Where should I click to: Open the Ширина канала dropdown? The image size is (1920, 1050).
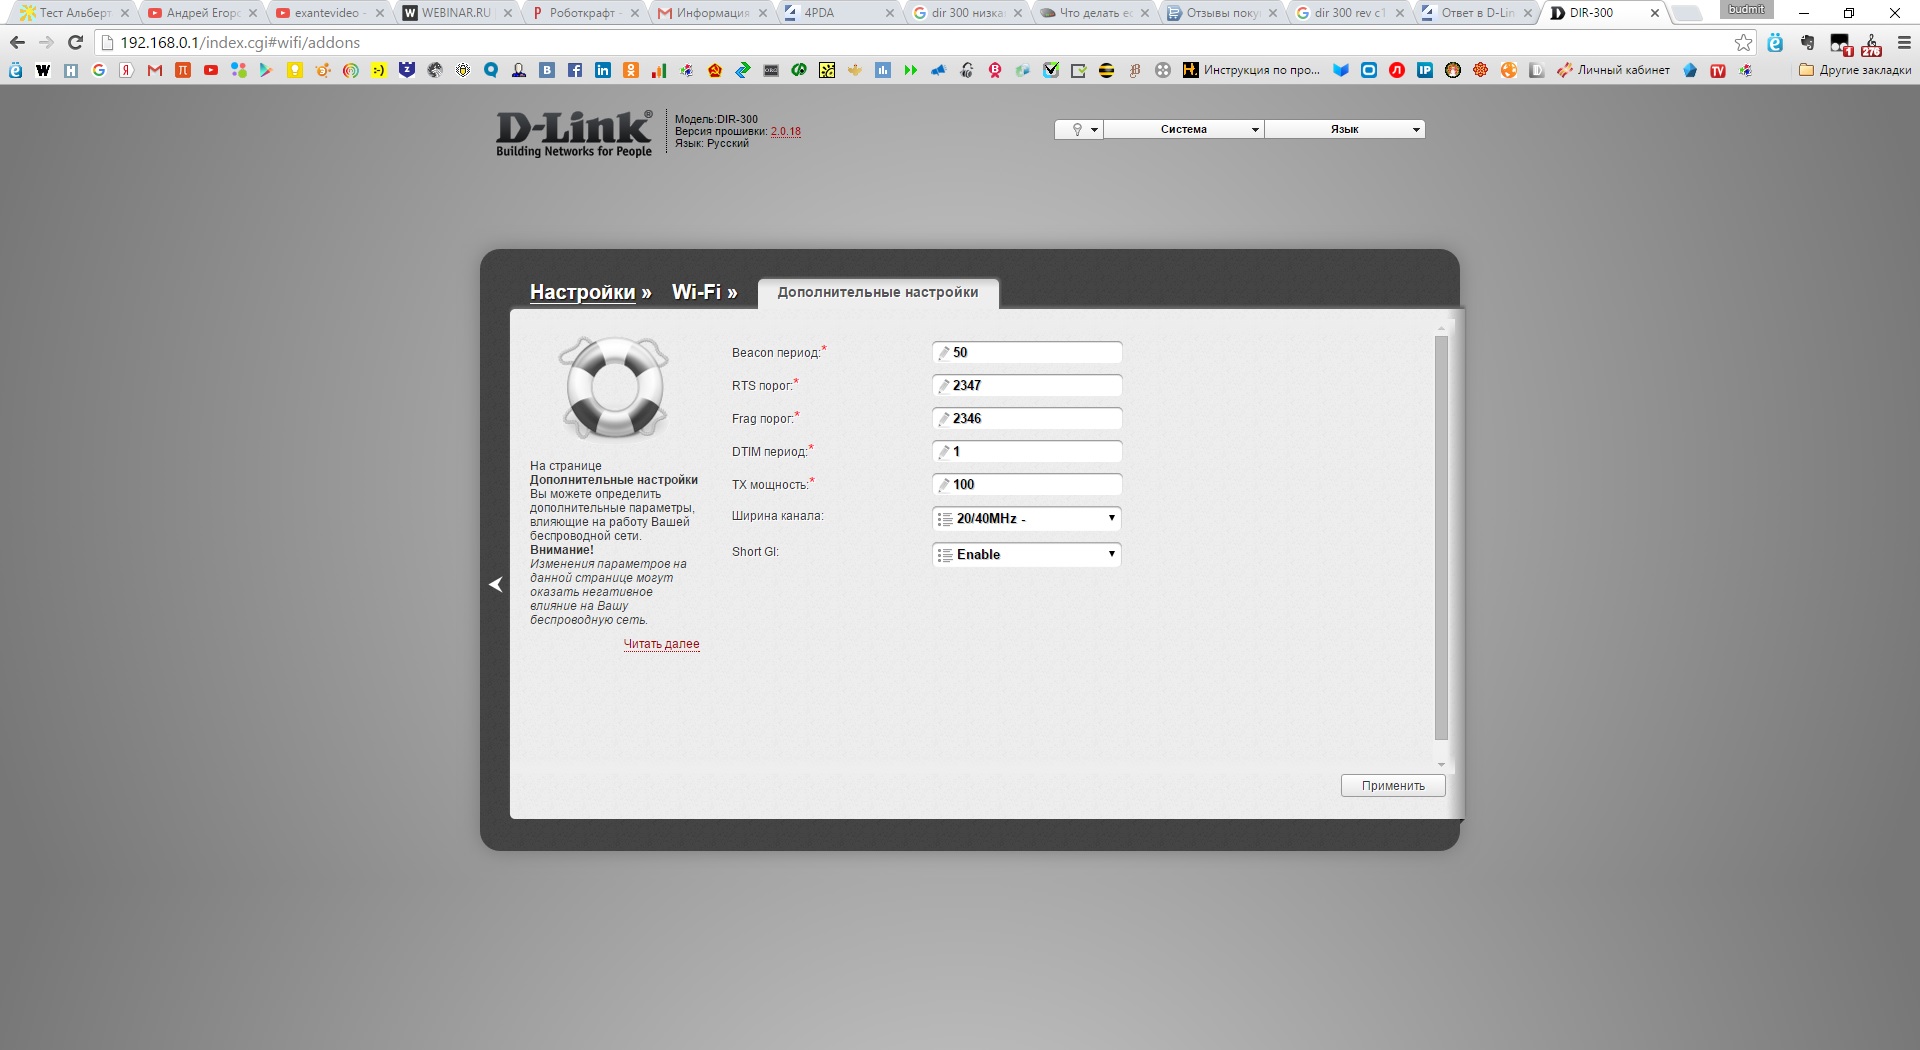pos(1027,518)
